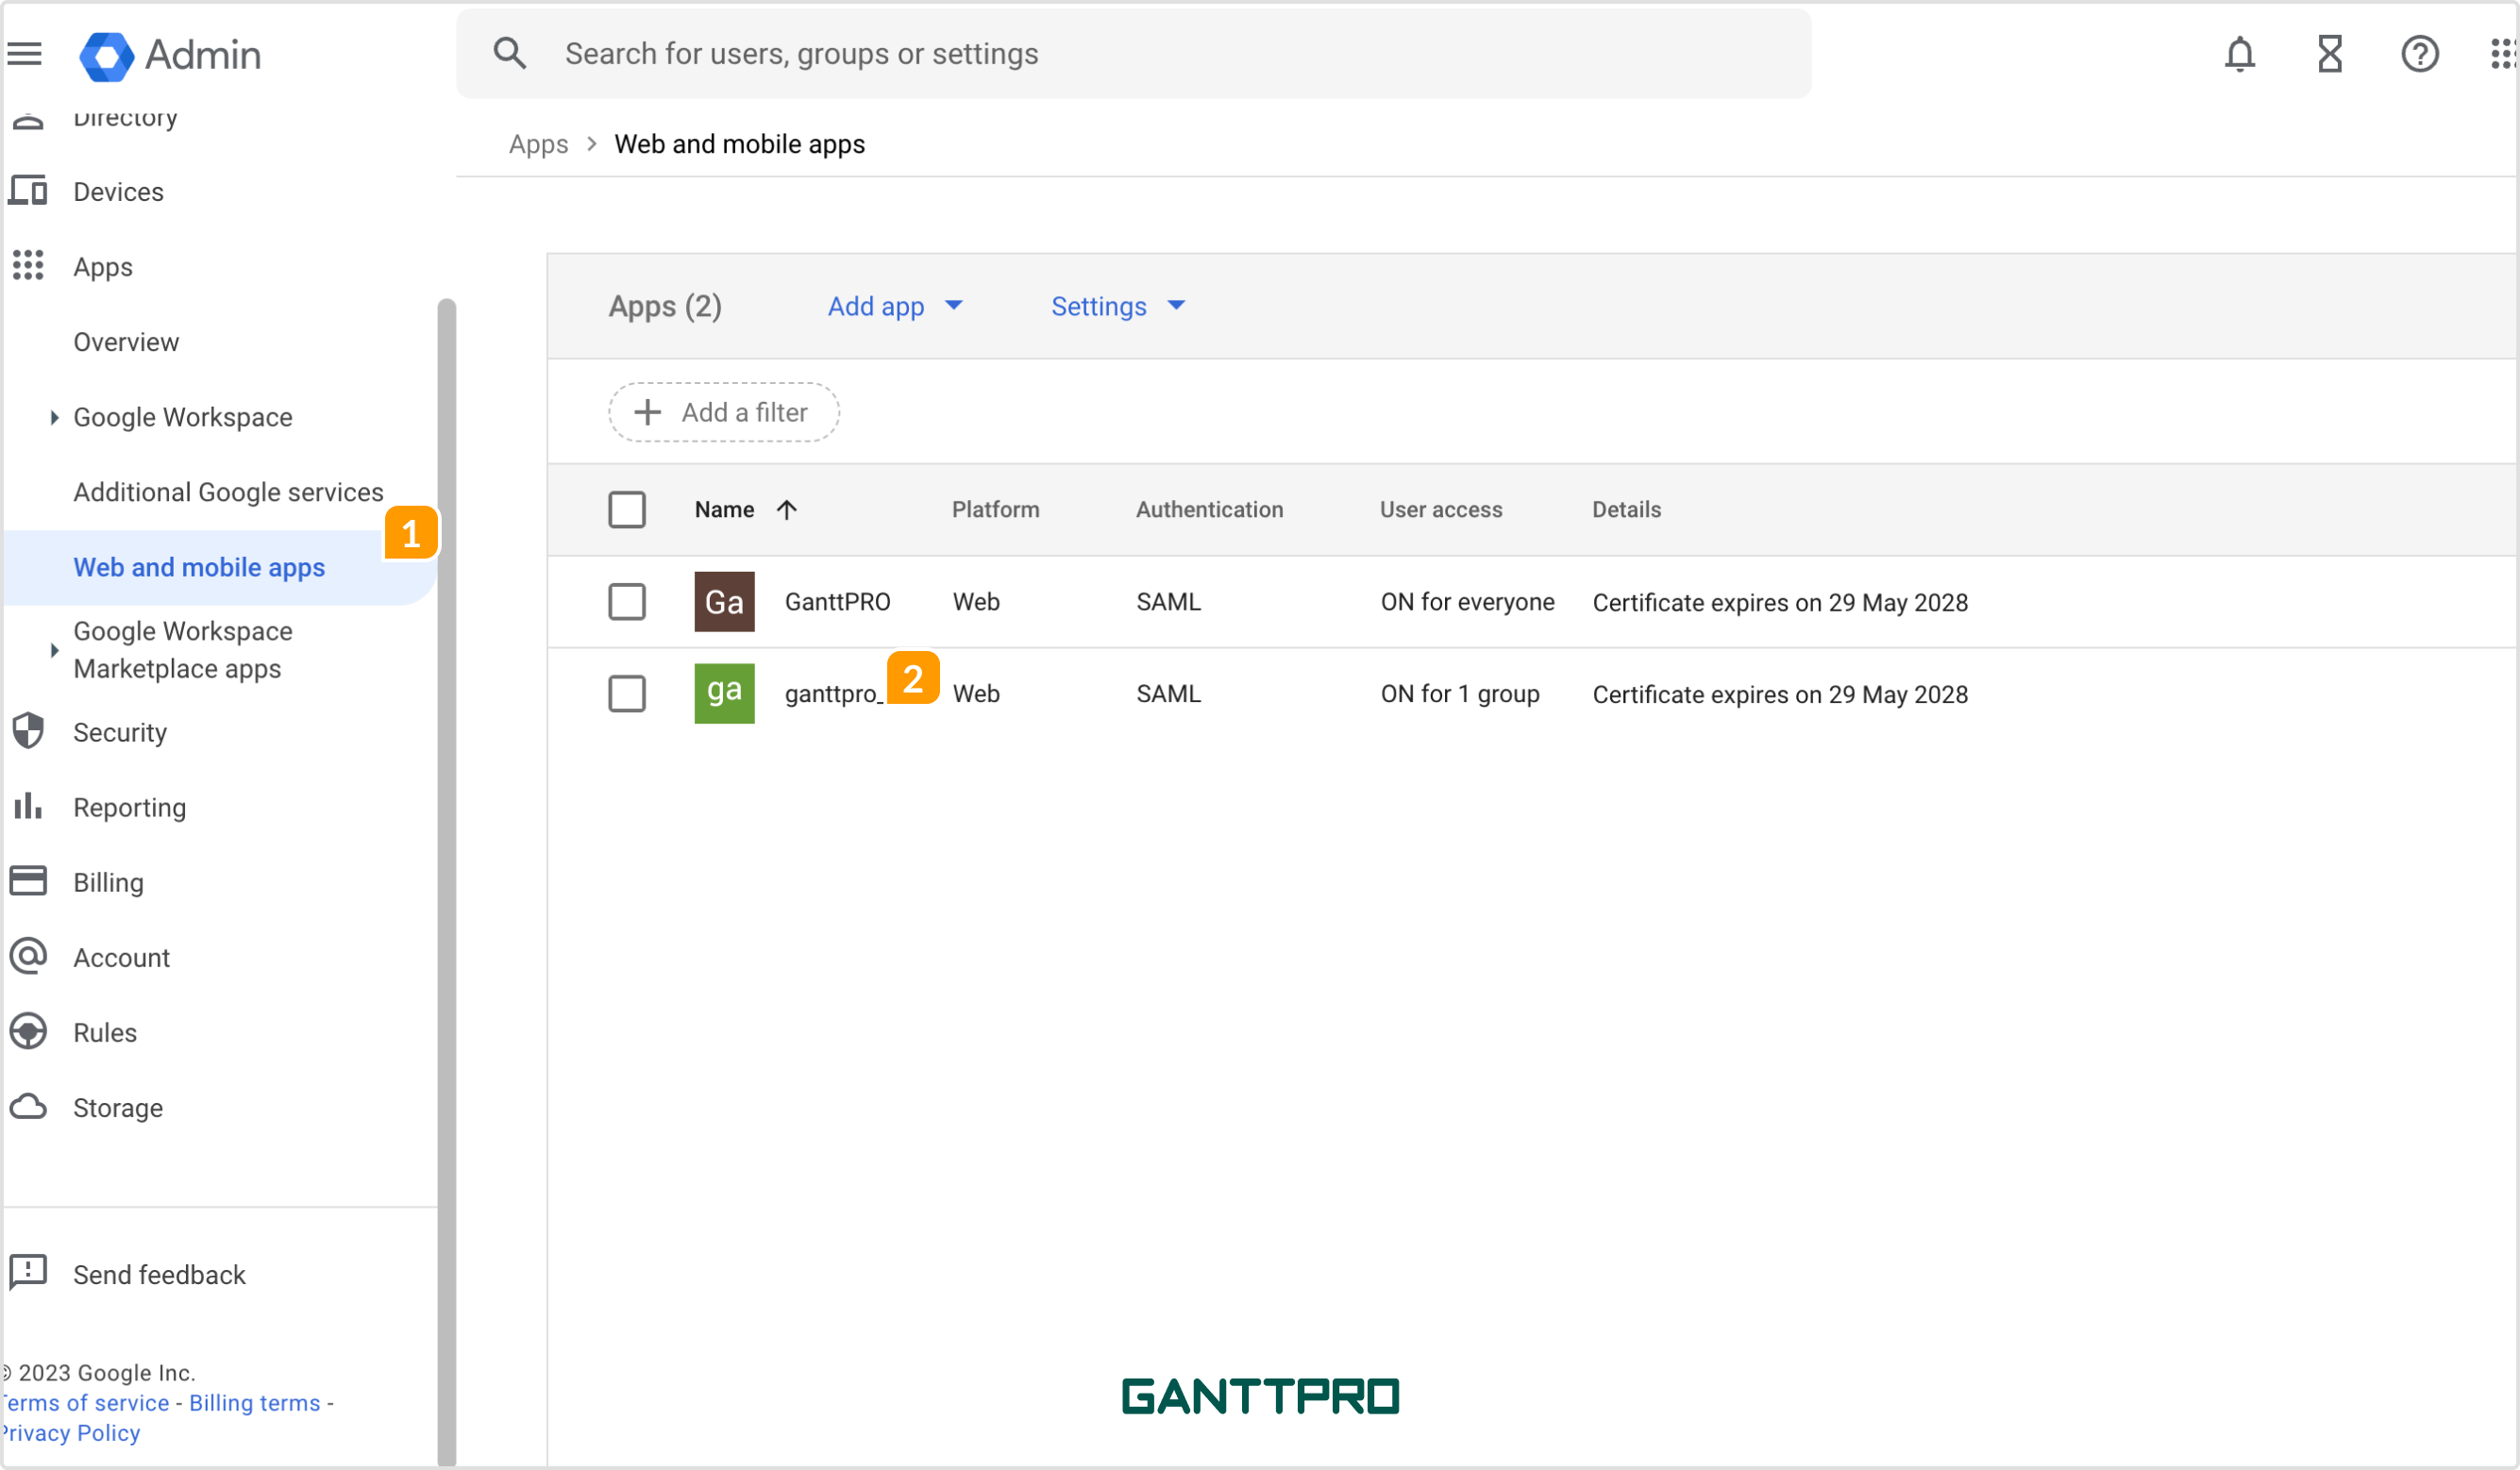This screenshot has height=1470, width=2520.
Task: Click the GanttPRO brown app icon
Action: click(724, 601)
